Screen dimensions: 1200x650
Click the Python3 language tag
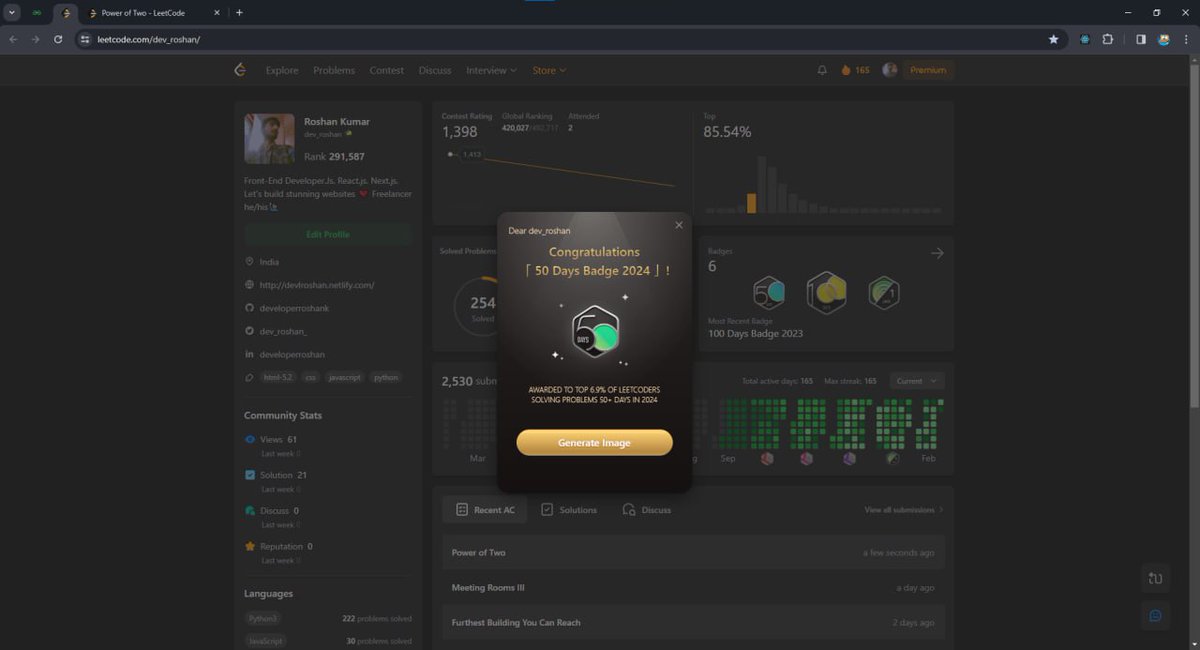point(262,619)
